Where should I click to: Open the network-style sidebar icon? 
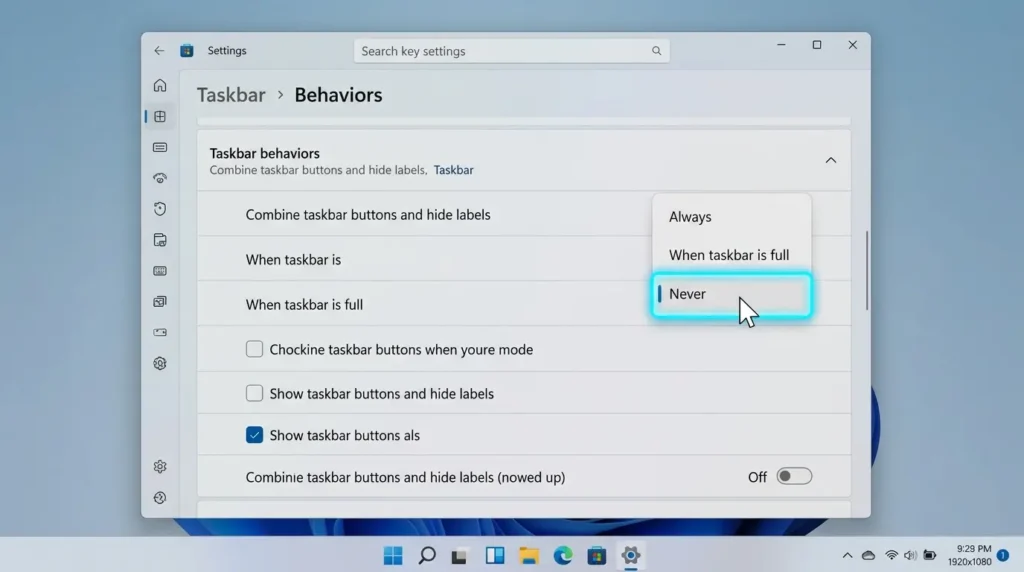[160, 178]
